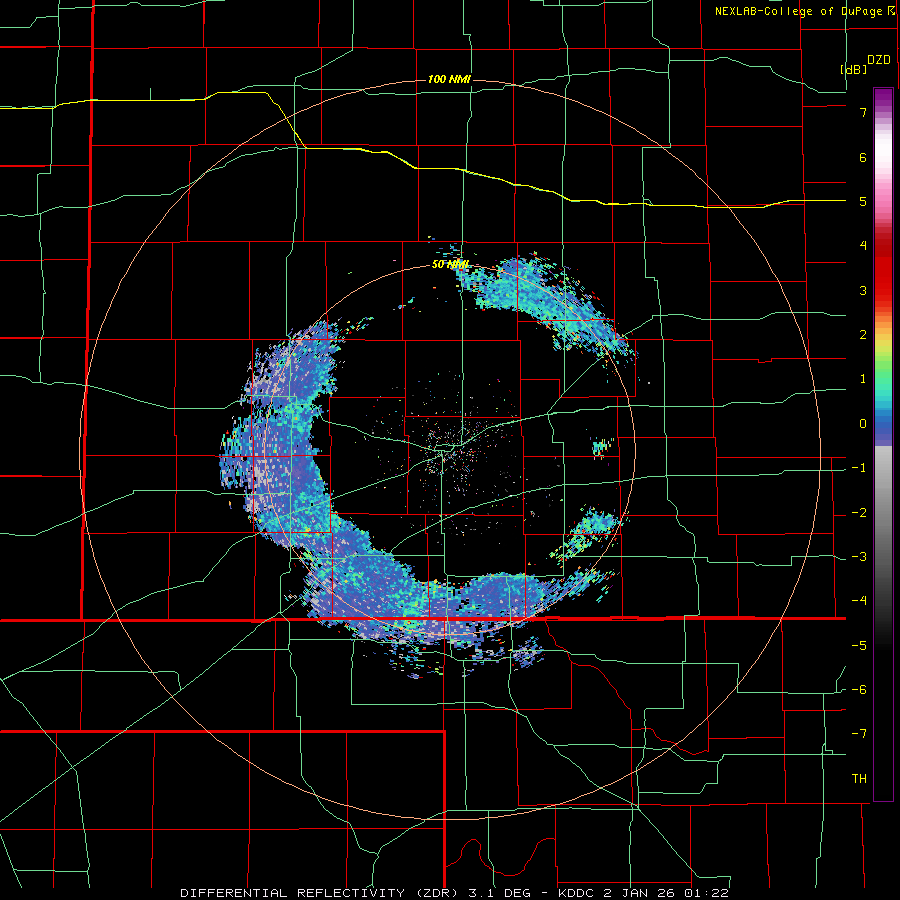Click the TH threshold label on legend
Image resolution: width=900 pixels, height=900 pixels.
point(859,778)
